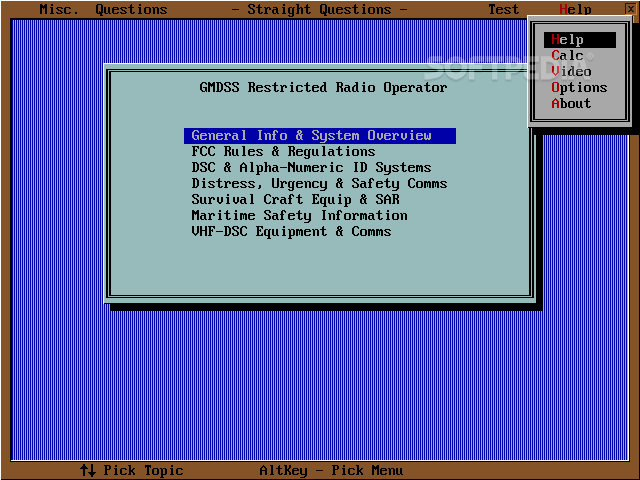The height and width of the screenshot is (480, 640).
Task: Select VHF-DSC Equipment & Comms topic
Action: (x=291, y=231)
